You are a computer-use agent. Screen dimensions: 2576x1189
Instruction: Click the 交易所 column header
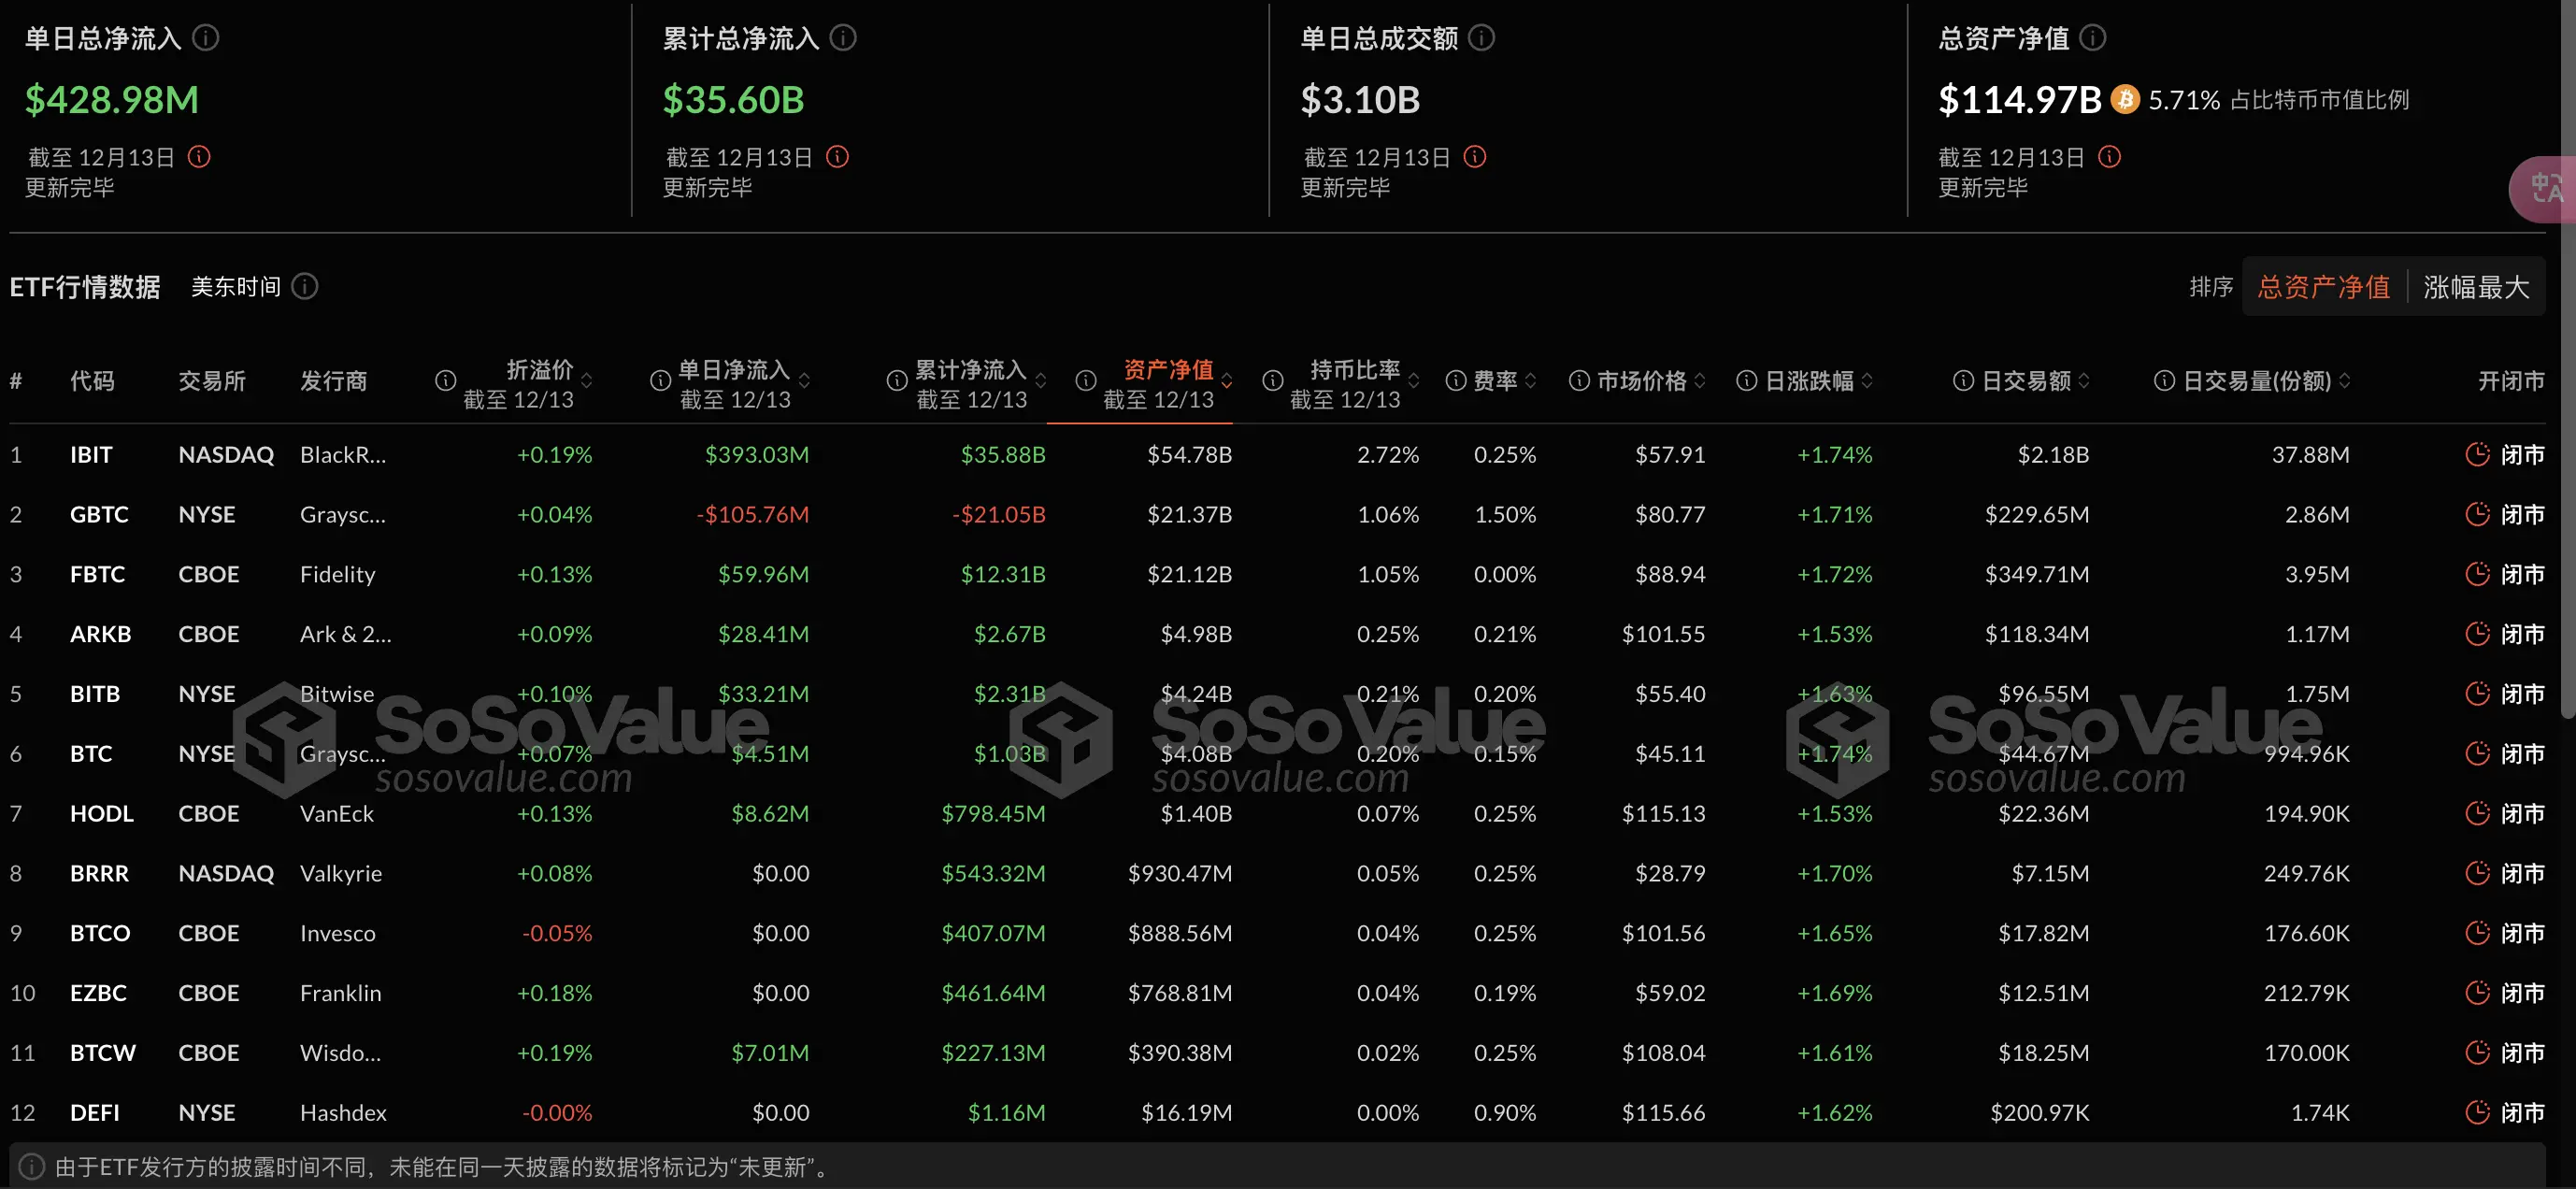click(212, 381)
